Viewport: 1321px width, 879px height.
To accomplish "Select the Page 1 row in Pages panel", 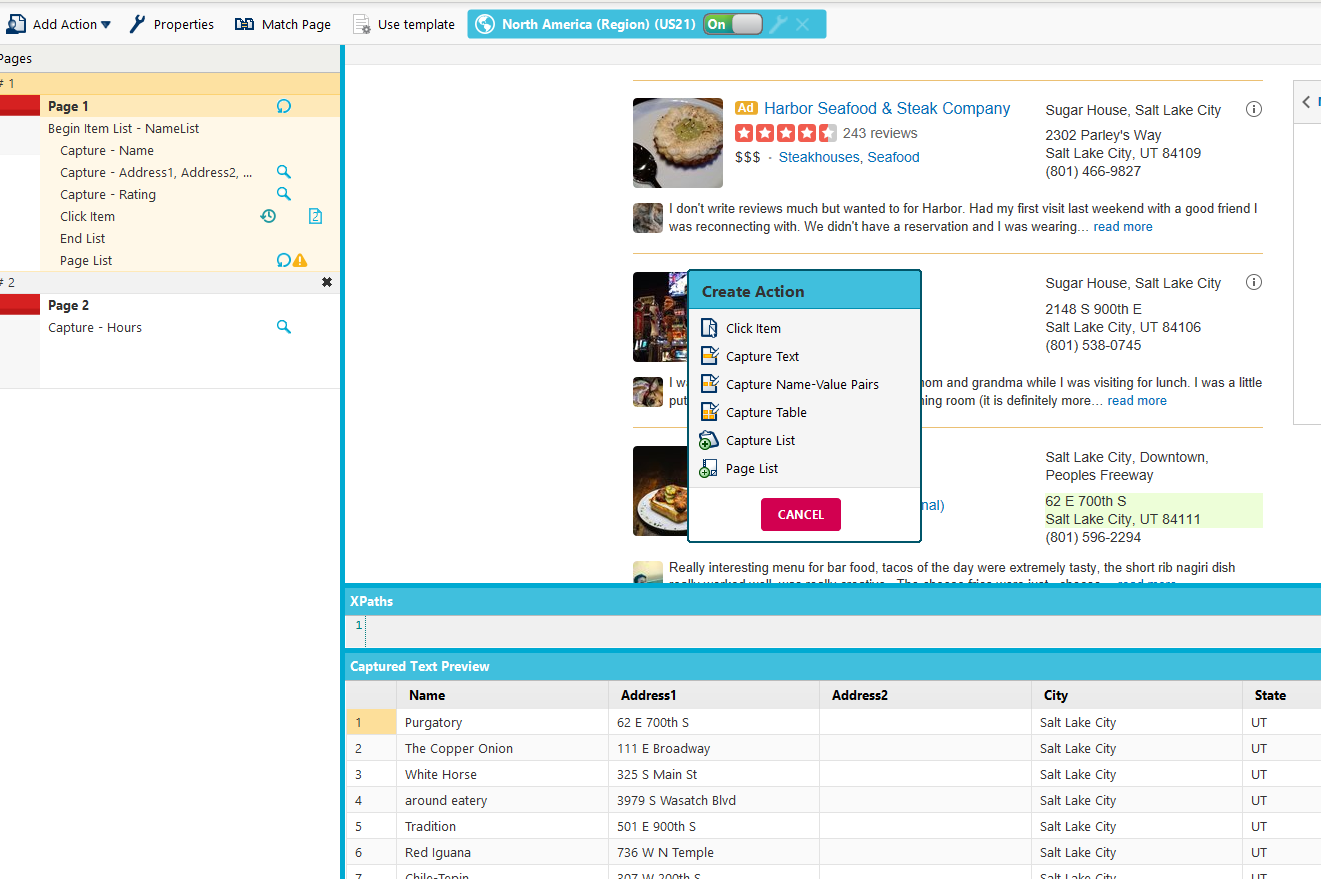I will coord(190,106).
